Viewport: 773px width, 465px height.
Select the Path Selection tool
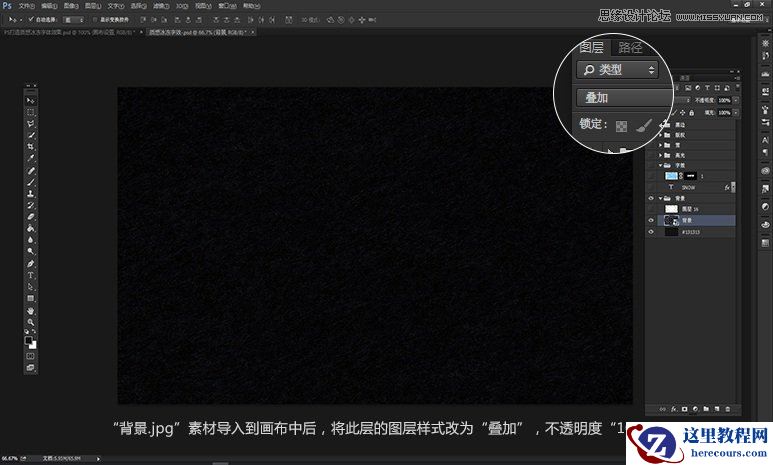31,286
